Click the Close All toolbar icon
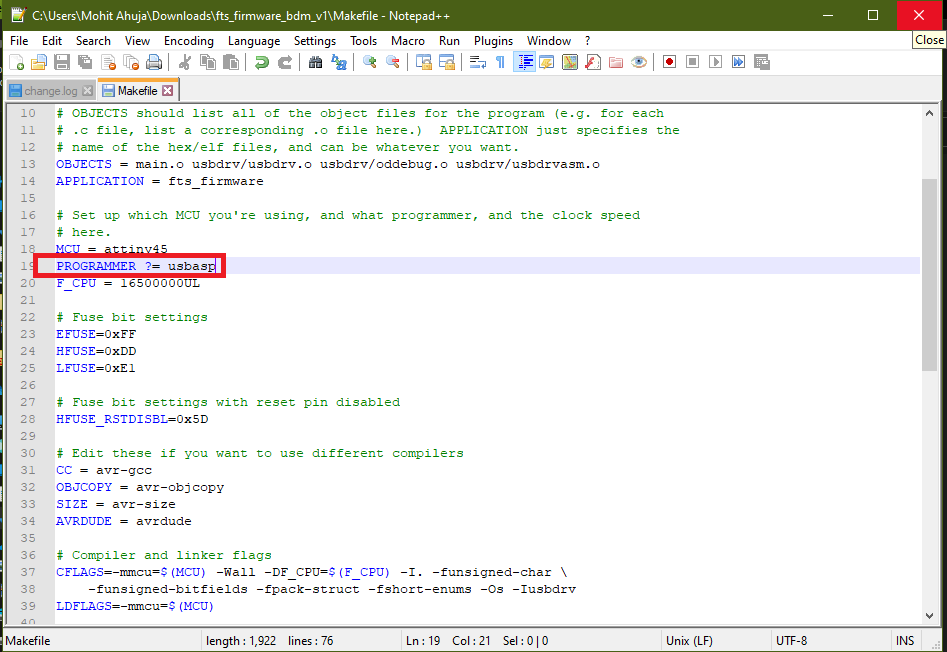Image resolution: width=947 pixels, height=652 pixels. click(131, 62)
